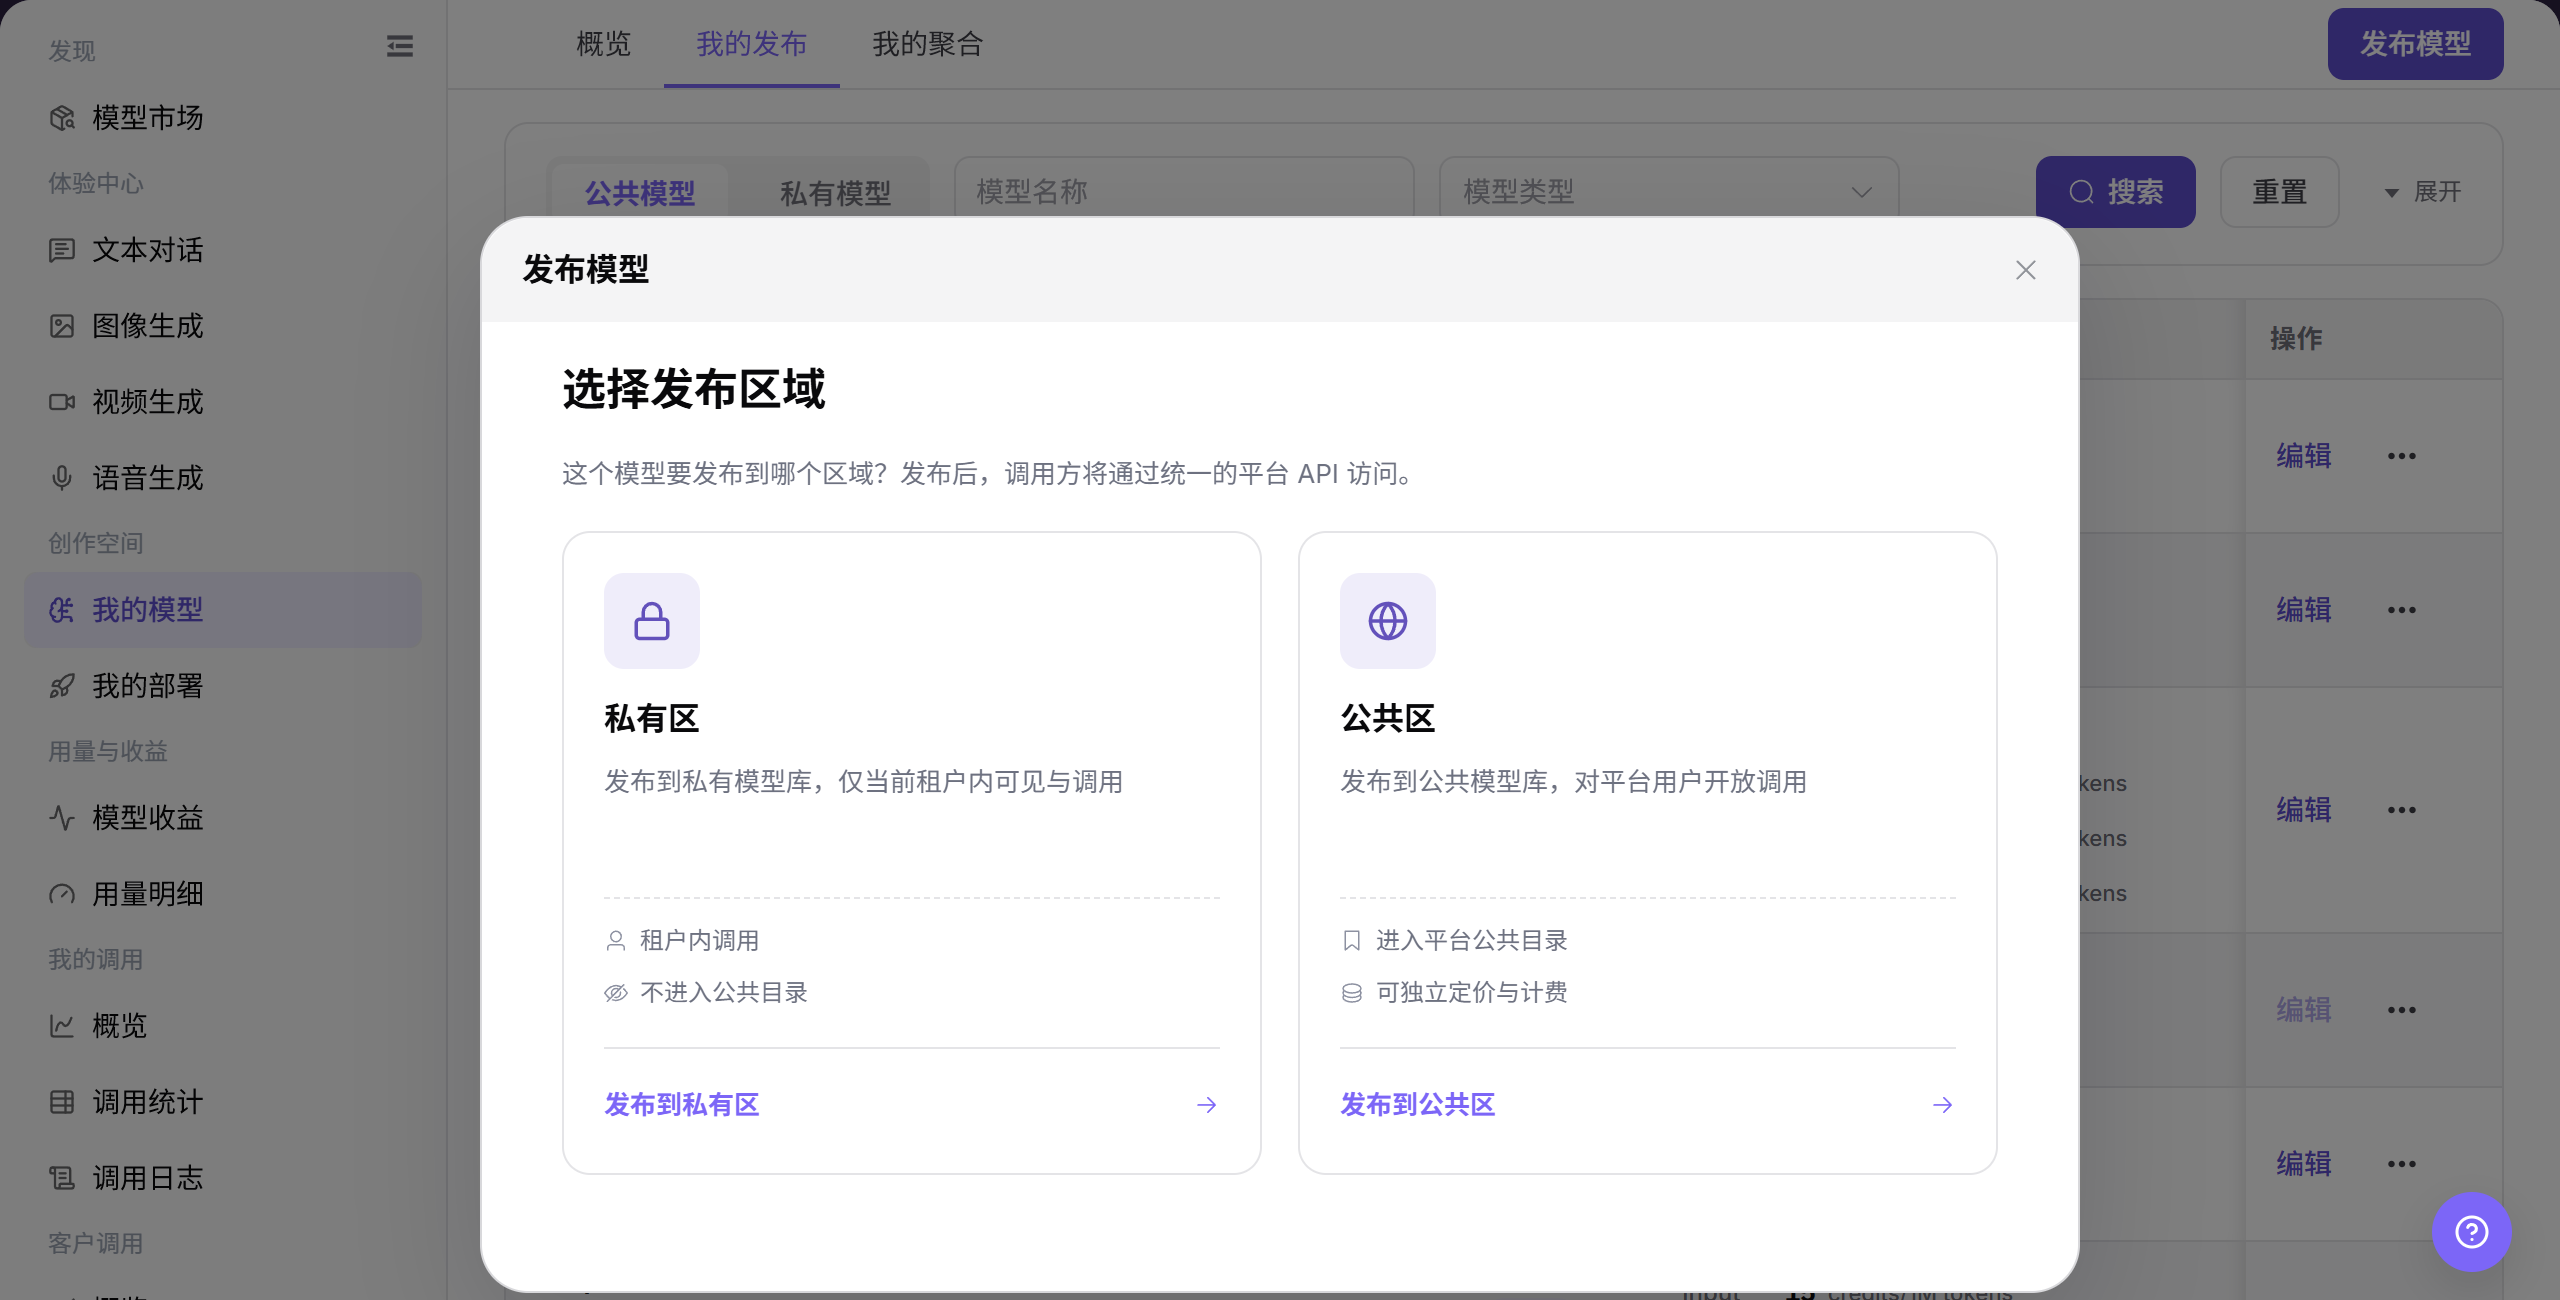Select the 私有模型 segment
The width and height of the screenshot is (2560, 1300).
tap(836, 192)
